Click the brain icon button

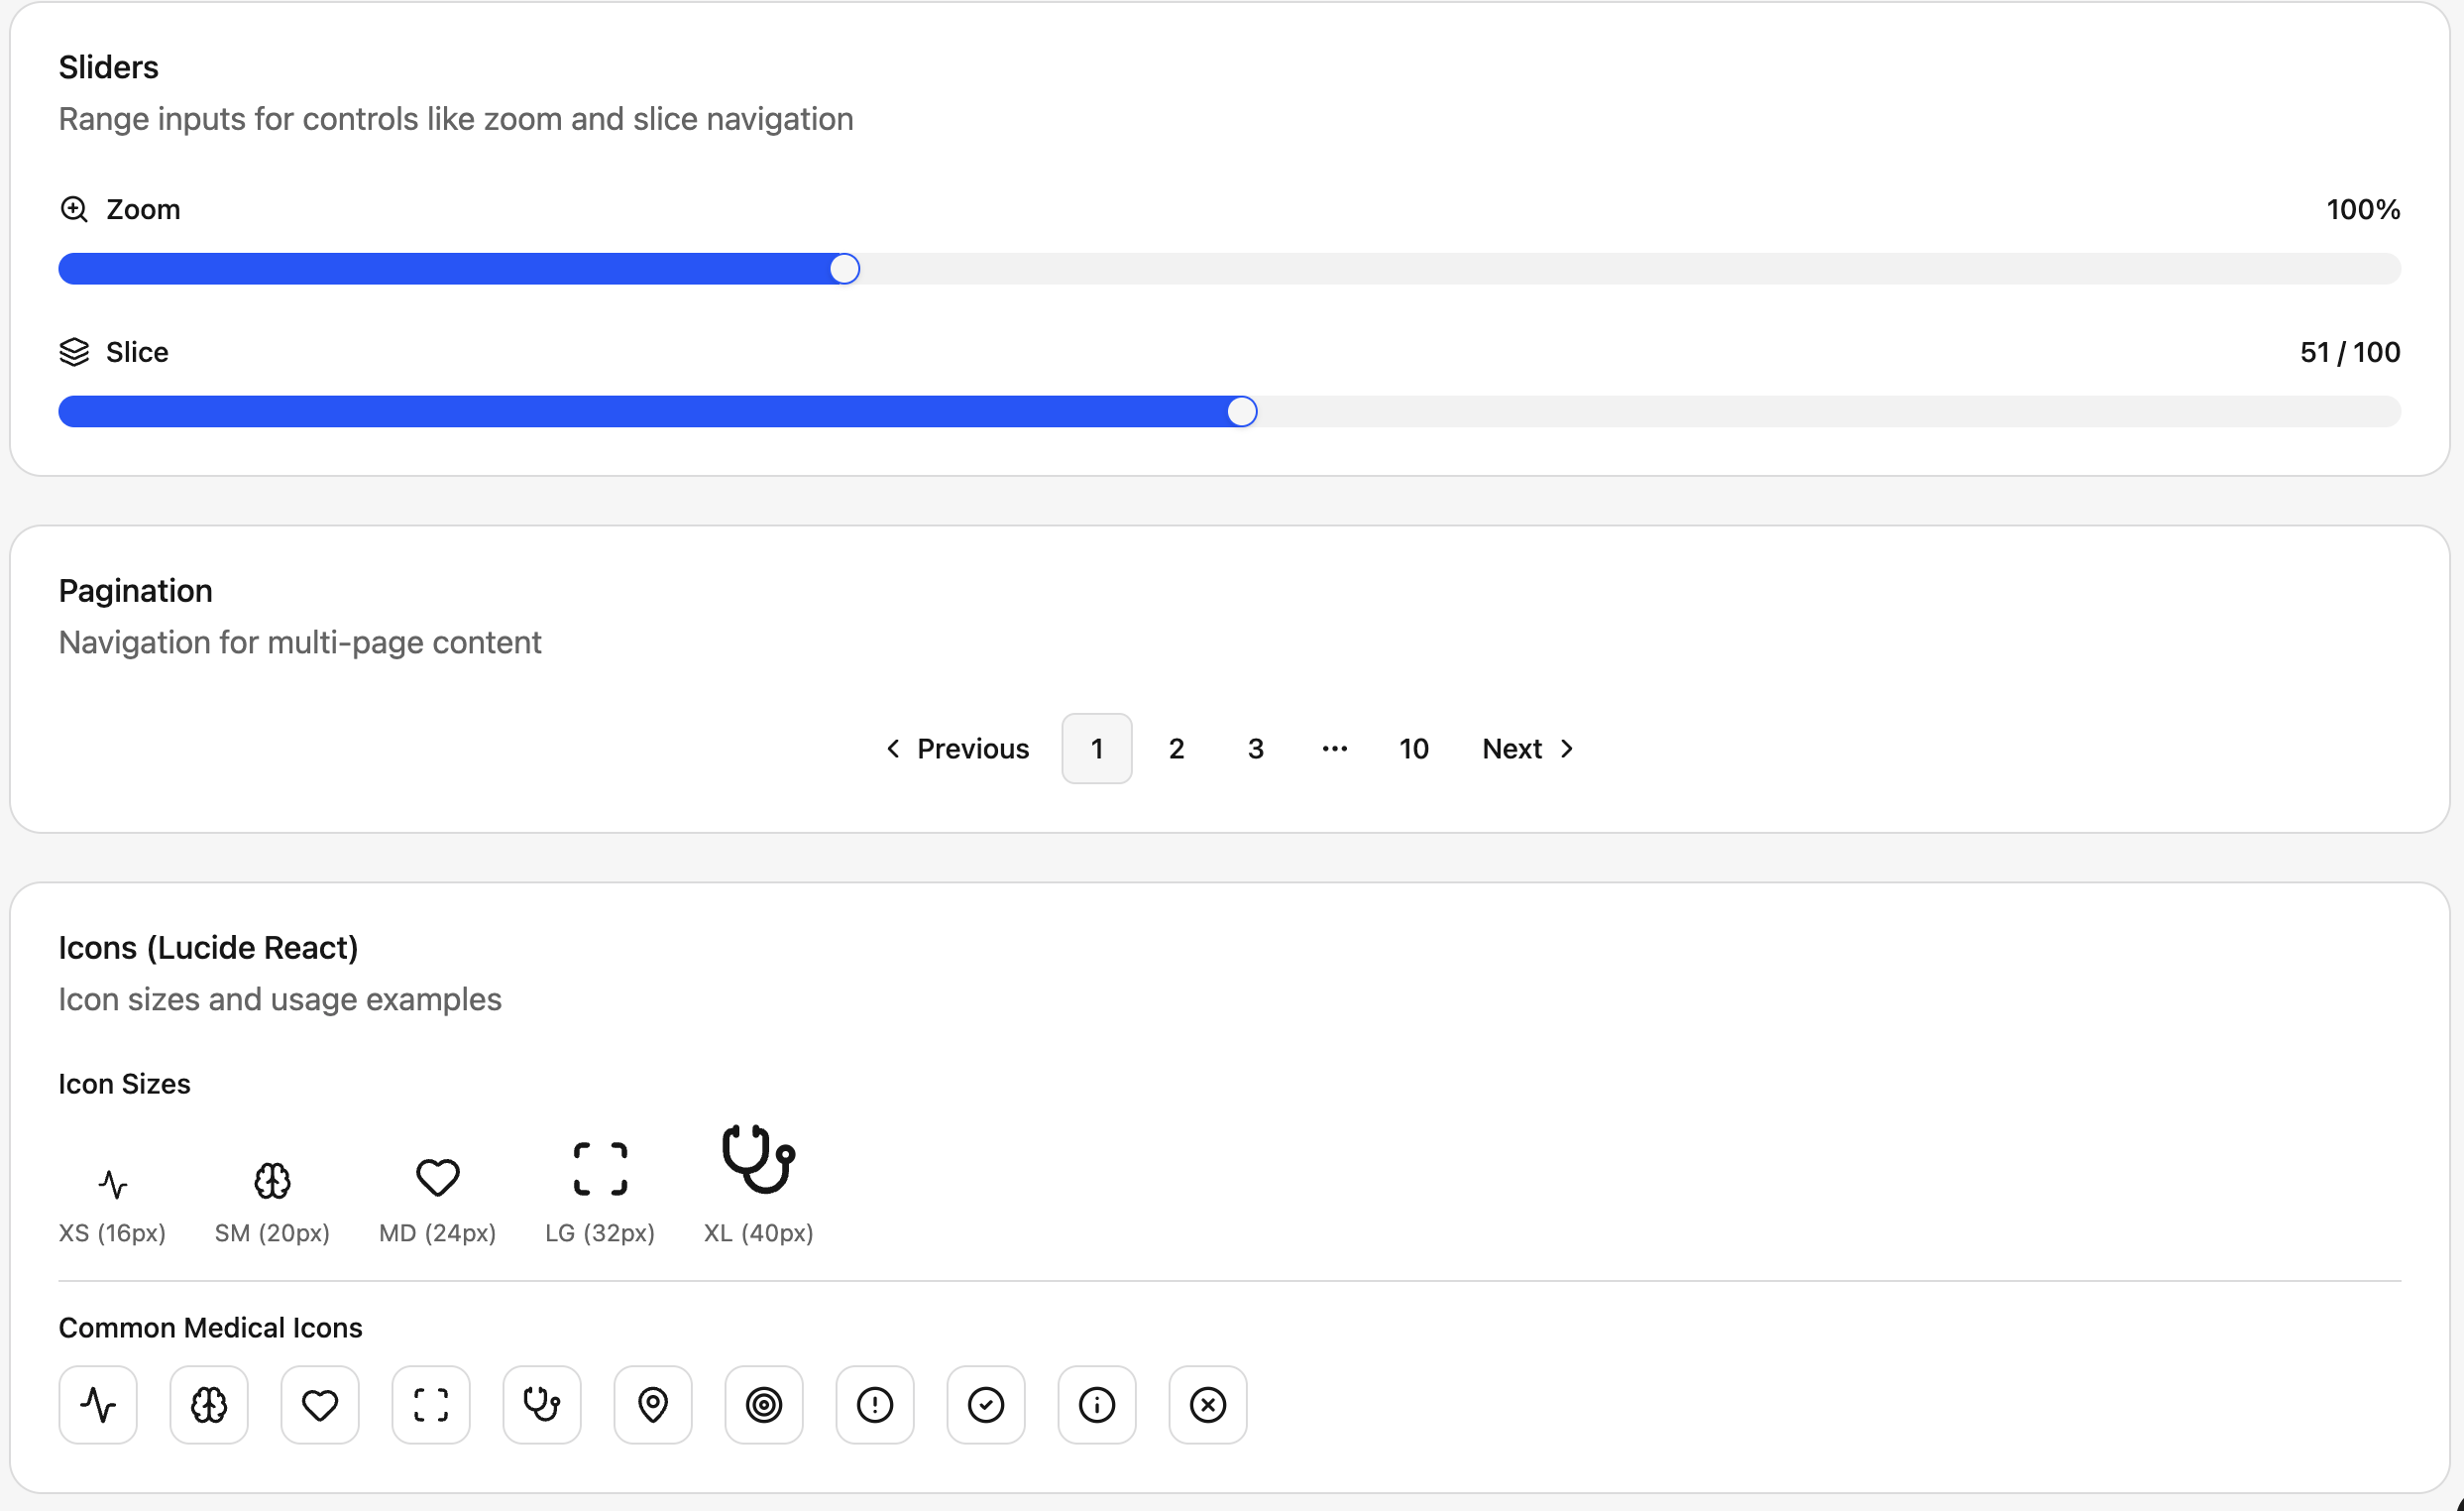[209, 1404]
